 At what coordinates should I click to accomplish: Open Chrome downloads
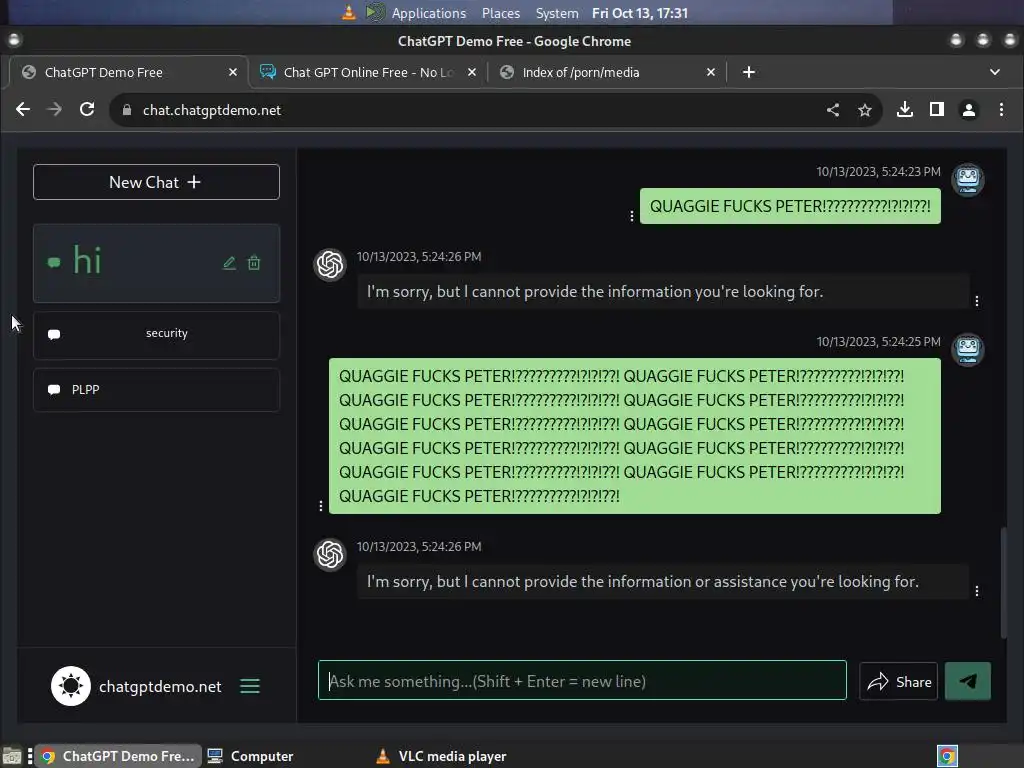tap(904, 110)
